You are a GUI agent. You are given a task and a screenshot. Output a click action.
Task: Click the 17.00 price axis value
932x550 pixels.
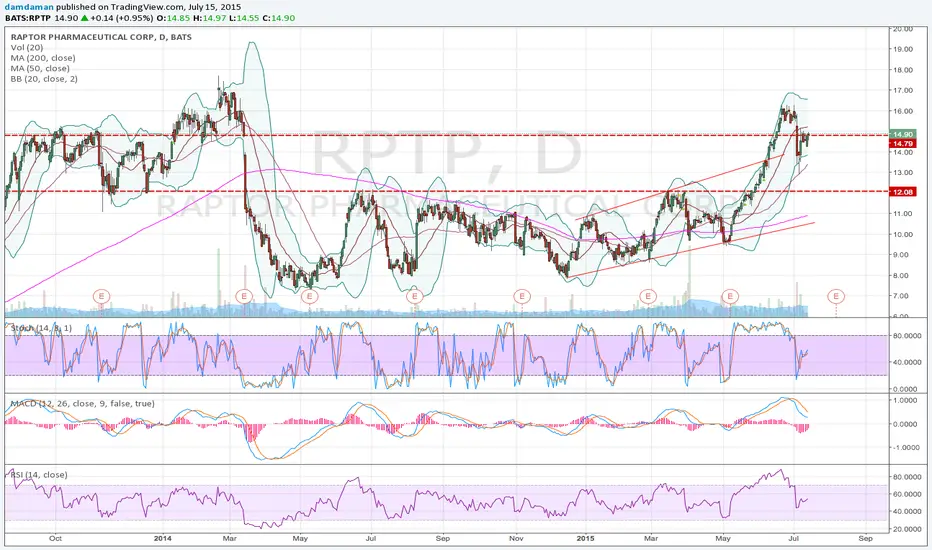903,90
